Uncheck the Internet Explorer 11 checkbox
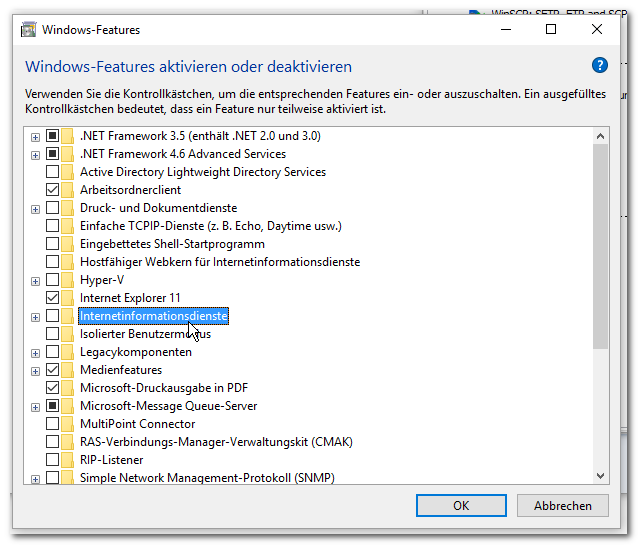638x545 pixels. [52, 298]
